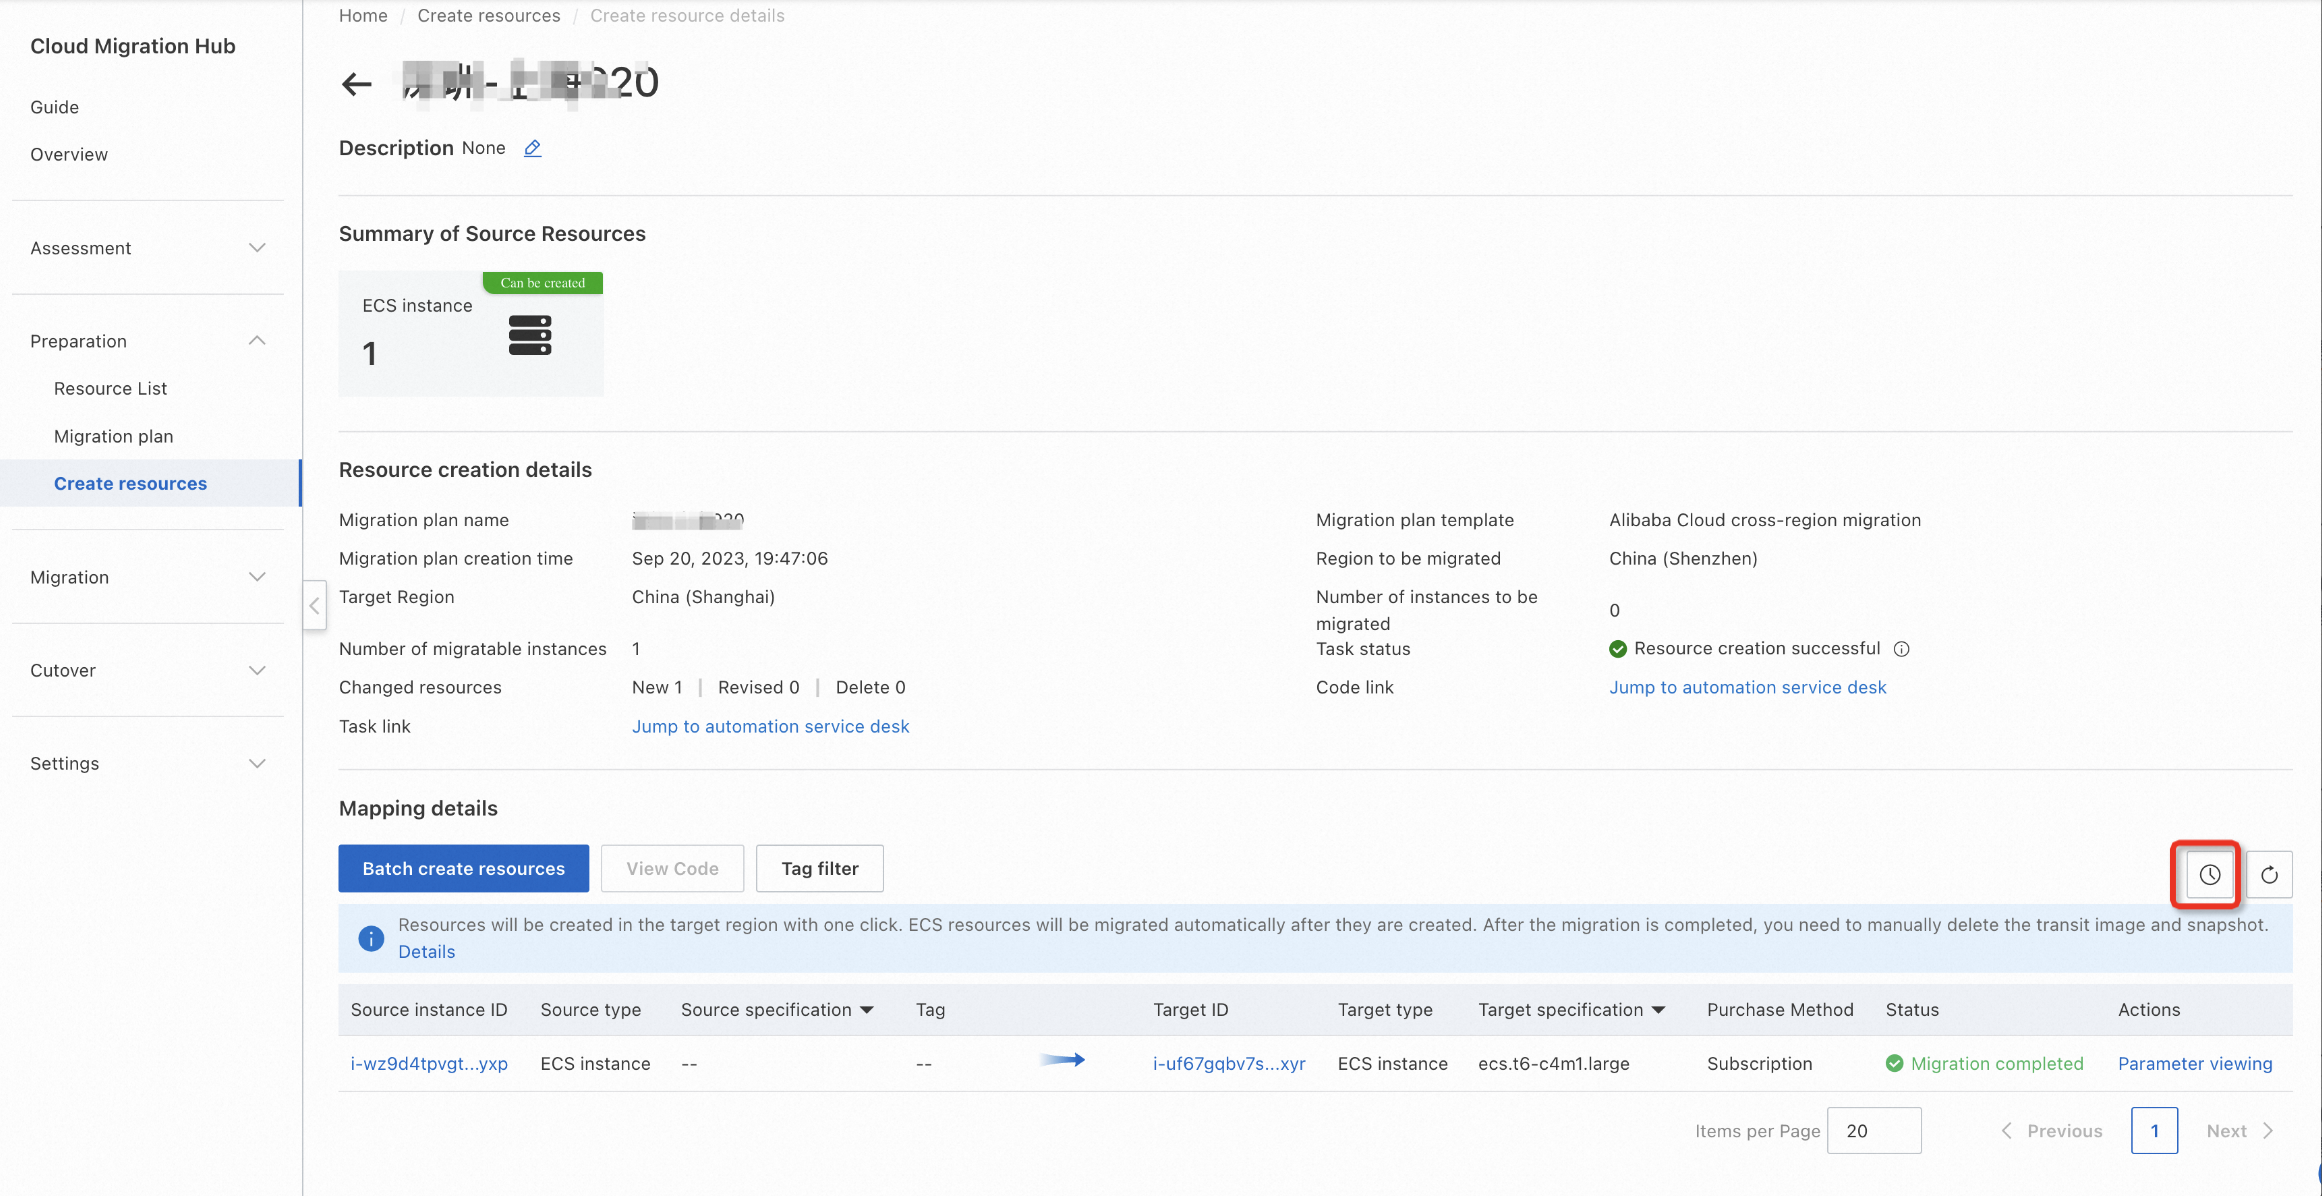The image size is (2322, 1196).
Task: Click the Subscription purchase method cell
Action: tap(1760, 1063)
